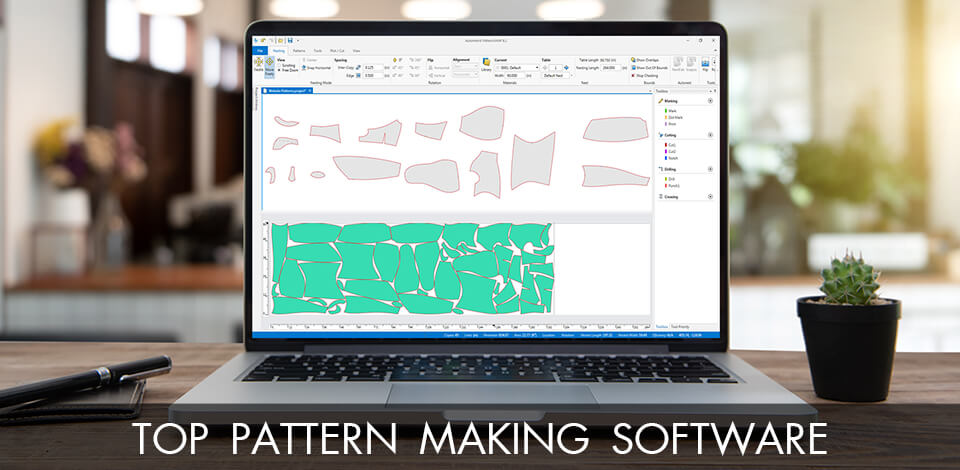Viewport: 960px width, 470px height.
Task: Open the materials Library icon
Action: coord(486,62)
